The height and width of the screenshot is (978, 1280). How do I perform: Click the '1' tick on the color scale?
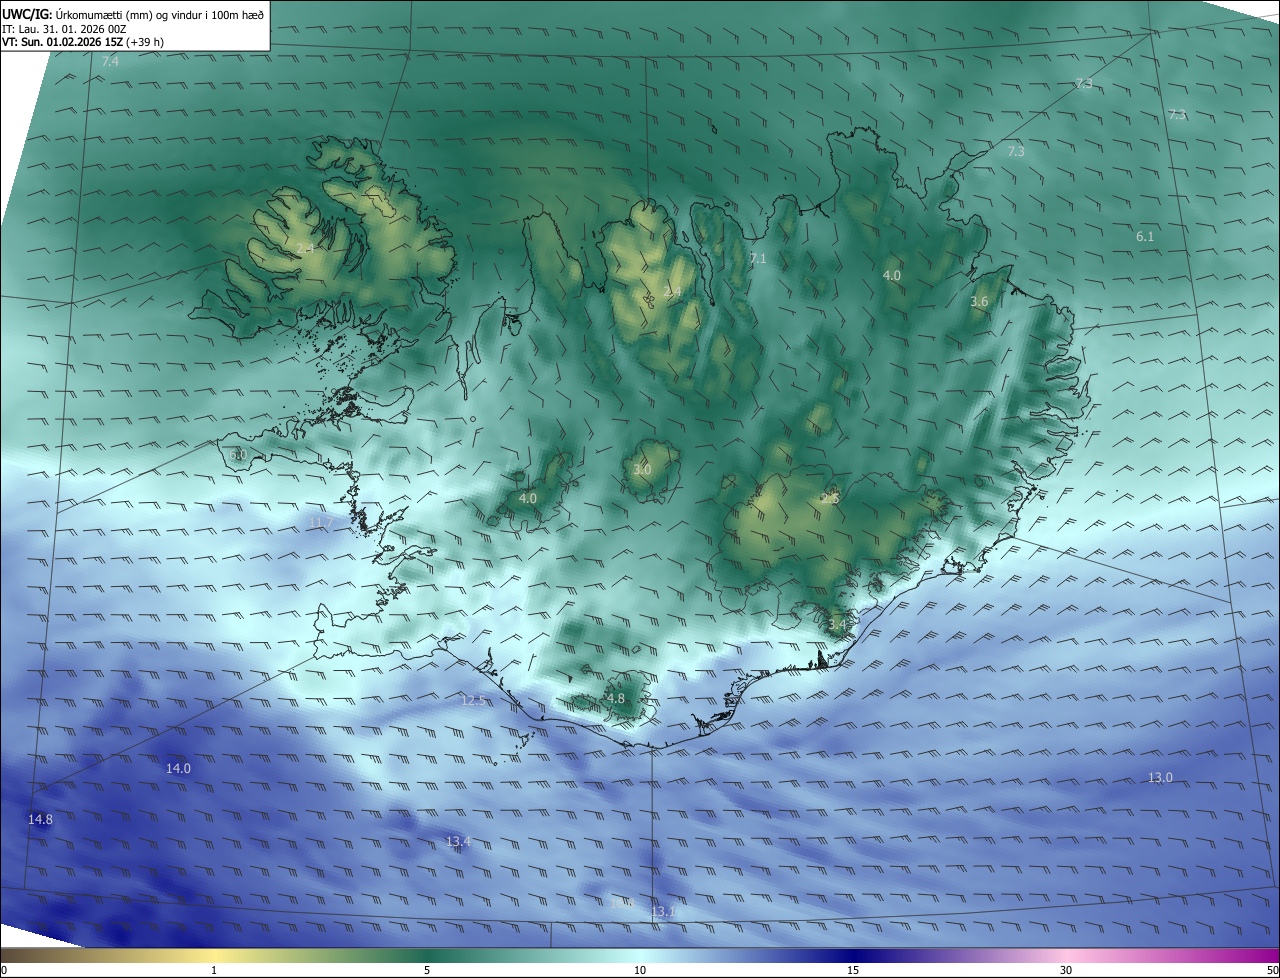coord(214,970)
